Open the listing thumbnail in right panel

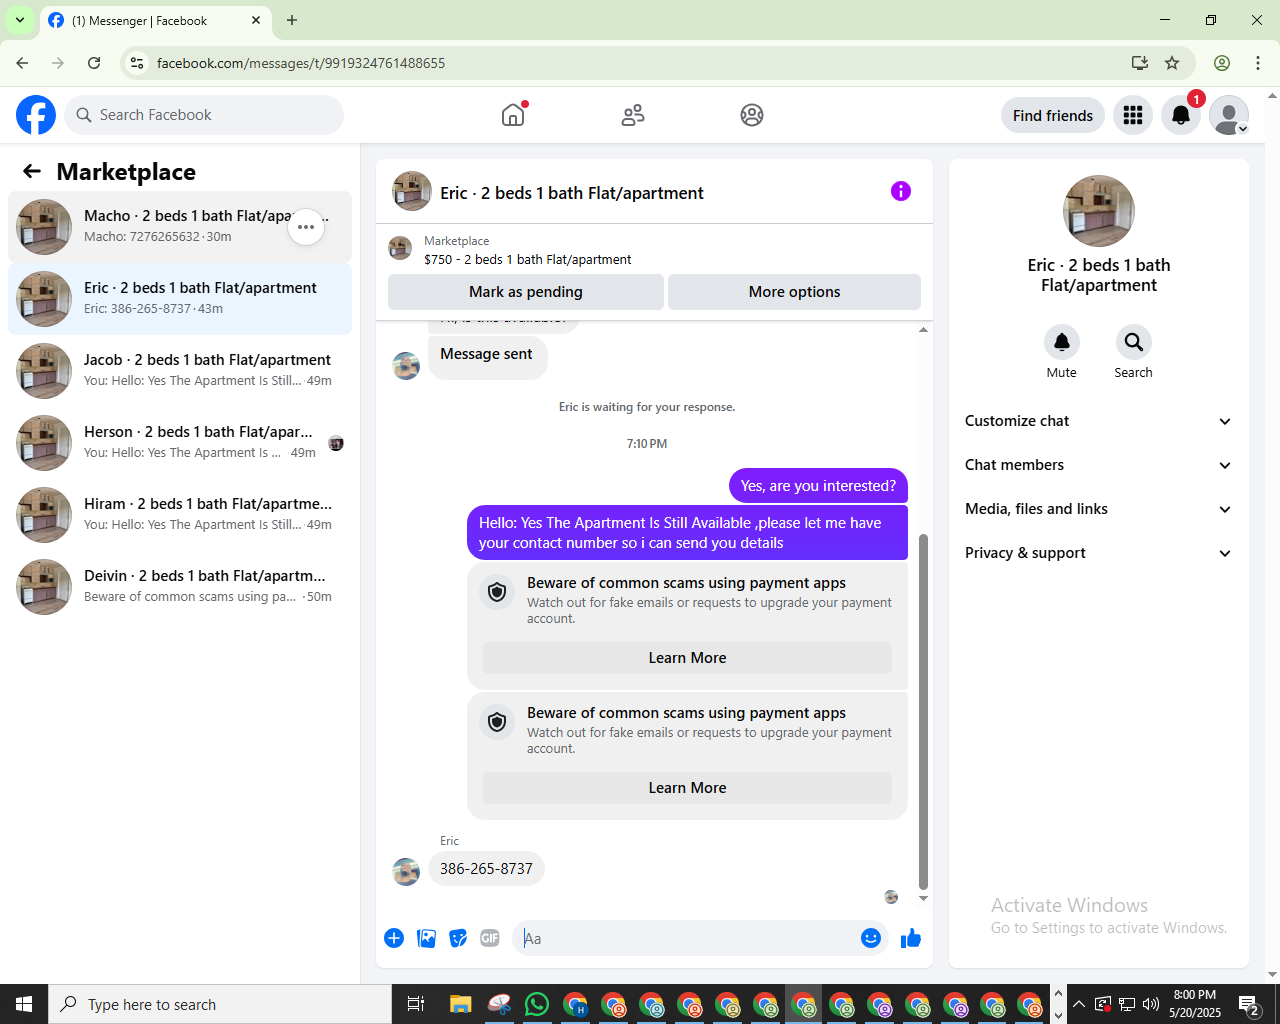1098,211
